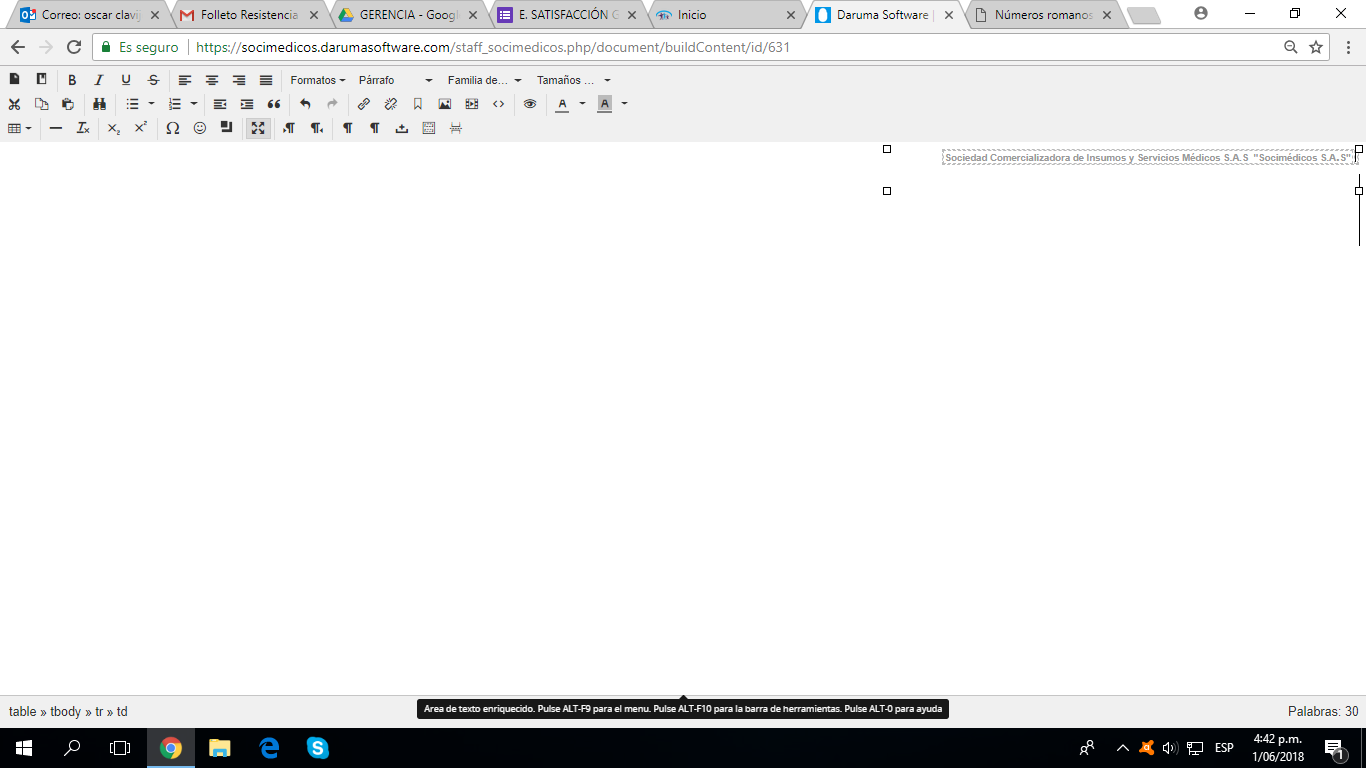Open the Párrafo block format dropdown

pos(395,80)
